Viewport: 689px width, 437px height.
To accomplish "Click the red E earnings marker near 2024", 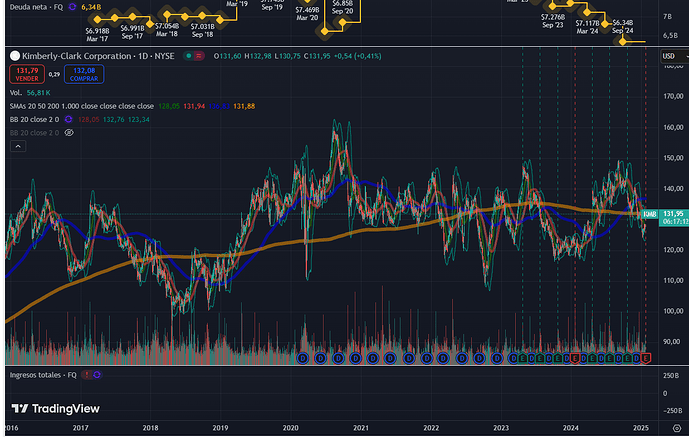I will pyautogui.click(x=575, y=359).
